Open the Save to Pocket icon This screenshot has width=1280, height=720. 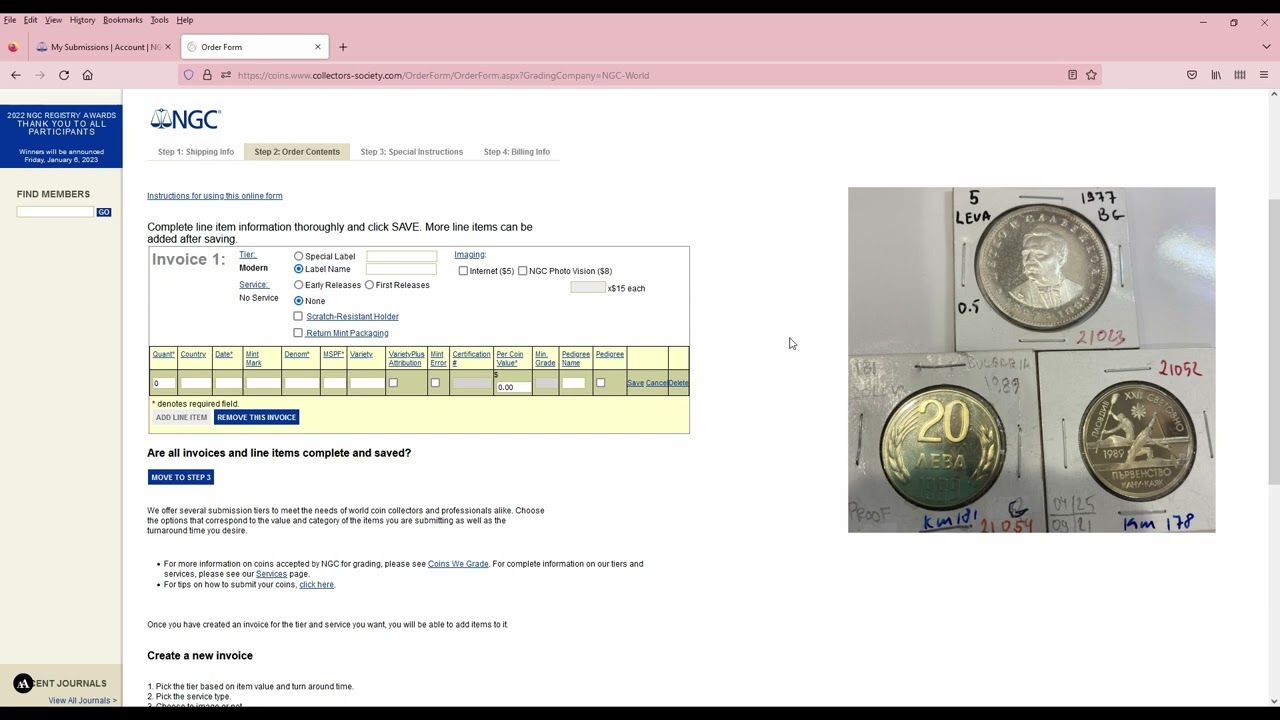pyautogui.click(x=1192, y=75)
